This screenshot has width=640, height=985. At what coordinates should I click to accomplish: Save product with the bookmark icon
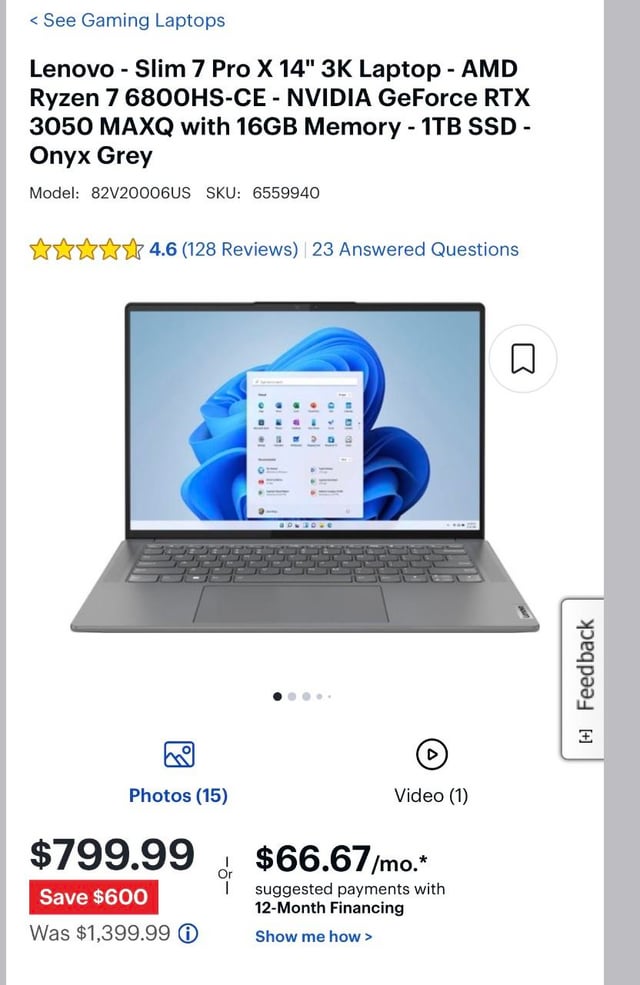point(523,359)
